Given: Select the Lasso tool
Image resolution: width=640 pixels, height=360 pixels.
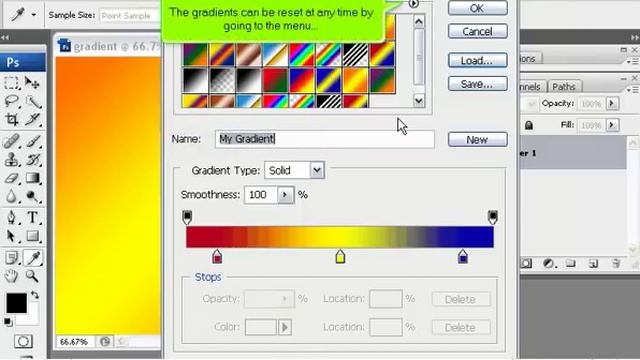Looking at the screenshot, I should pos(11,101).
